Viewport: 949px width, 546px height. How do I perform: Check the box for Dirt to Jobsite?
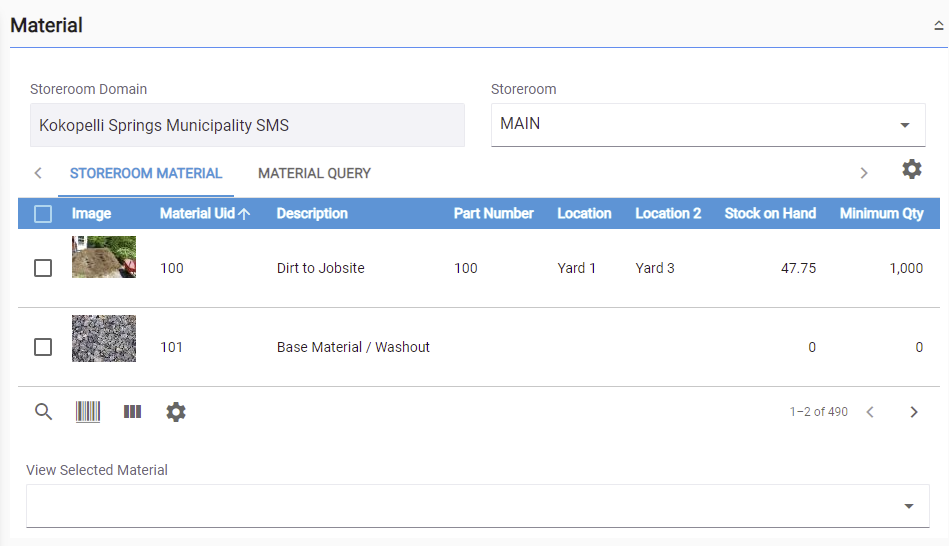43,268
